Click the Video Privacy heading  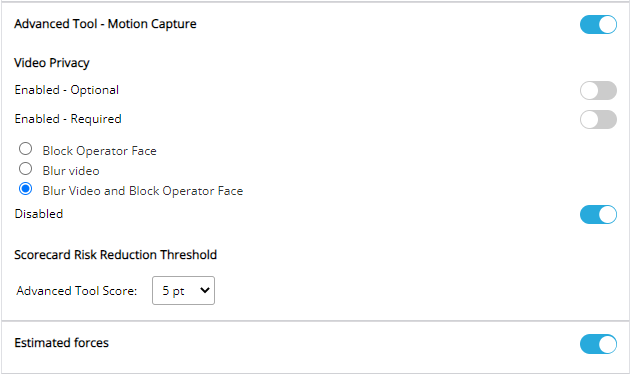coord(52,63)
